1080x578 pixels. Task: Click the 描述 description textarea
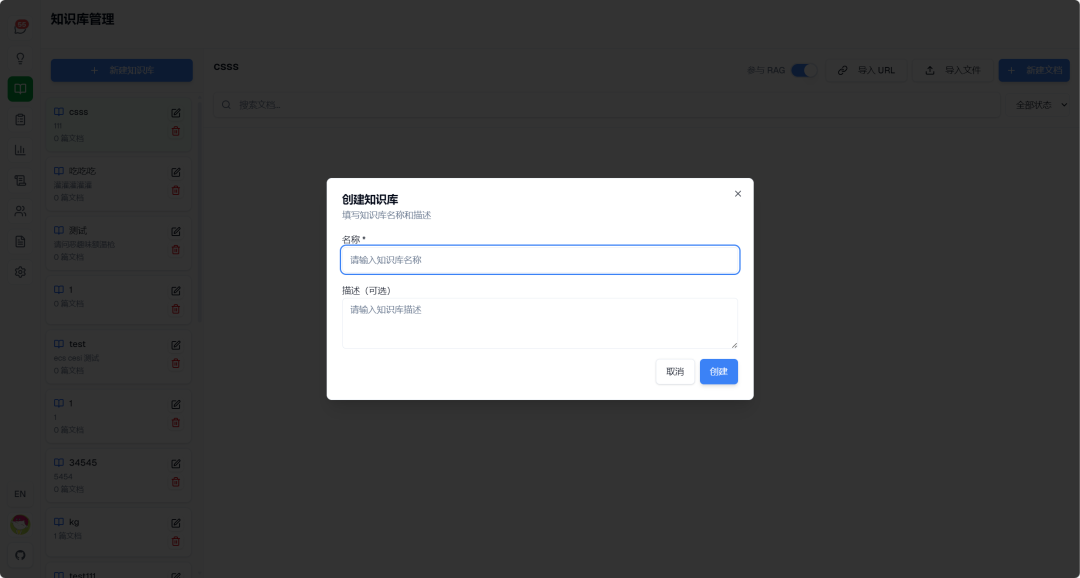pyautogui.click(x=540, y=323)
